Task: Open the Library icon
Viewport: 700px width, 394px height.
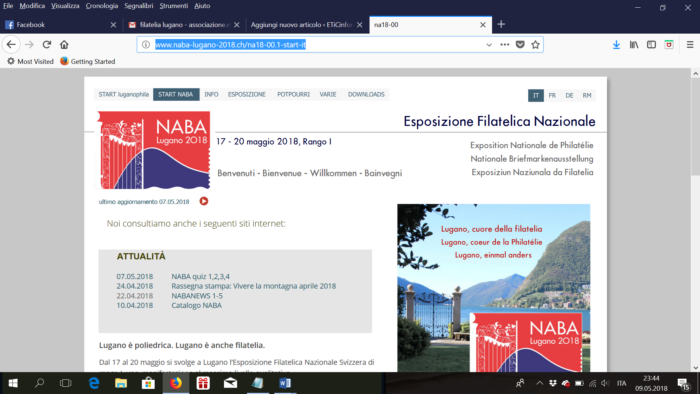Action: 634,45
